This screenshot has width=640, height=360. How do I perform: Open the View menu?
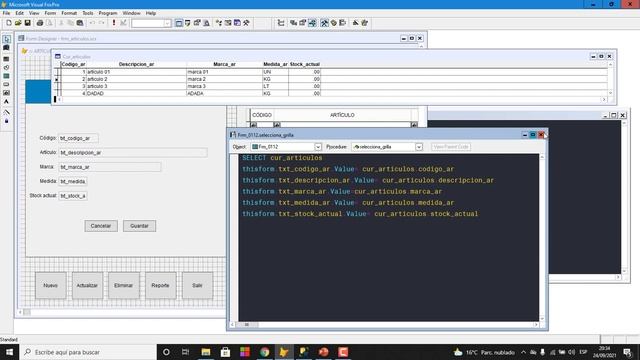pyautogui.click(x=34, y=13)
